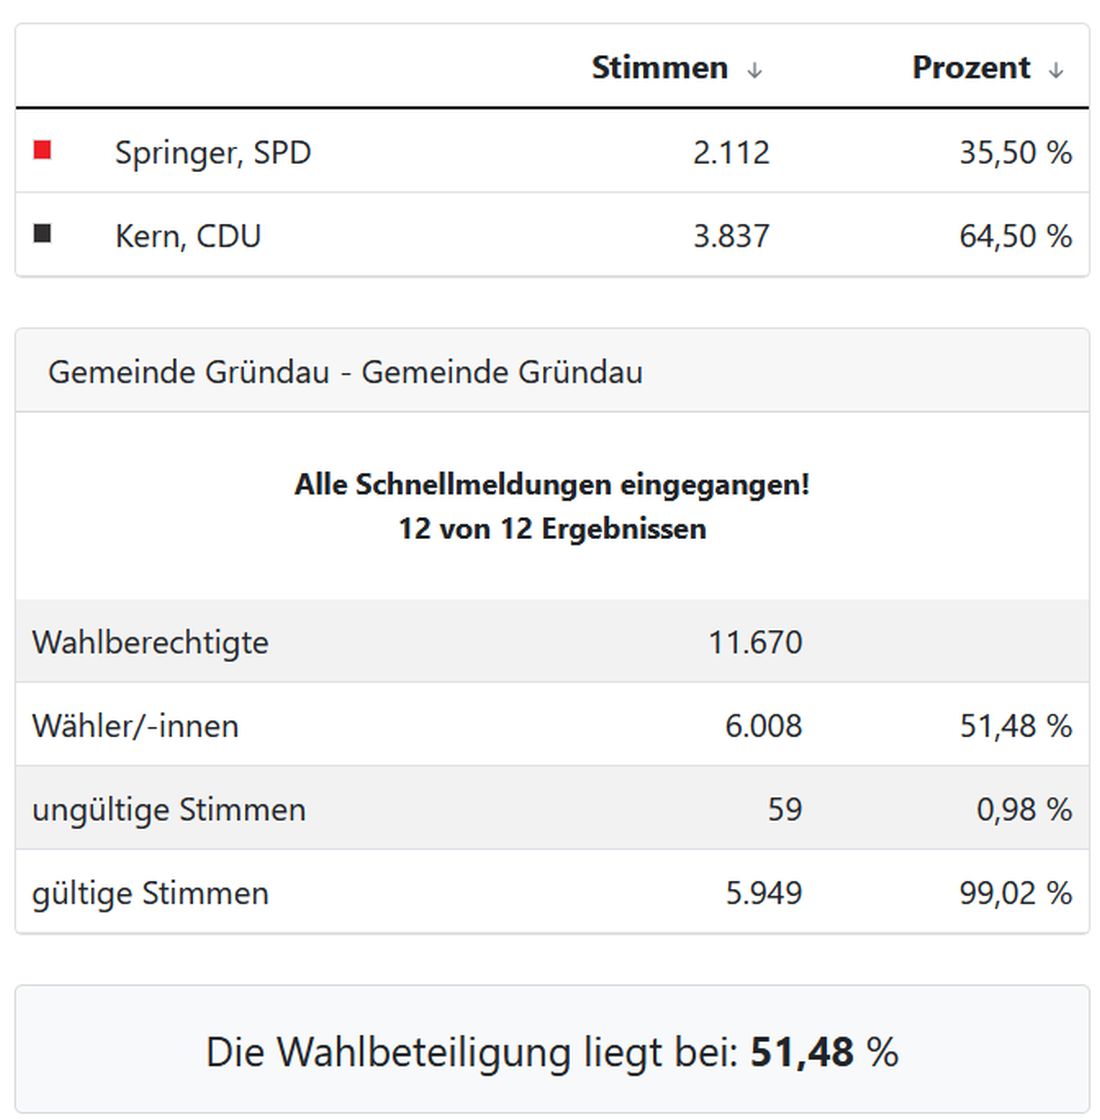The height and width of the screenshot is (1120, 1100).
Task: Click the Gemeinde Gründau panel header
Action: [x=345, y=372]
